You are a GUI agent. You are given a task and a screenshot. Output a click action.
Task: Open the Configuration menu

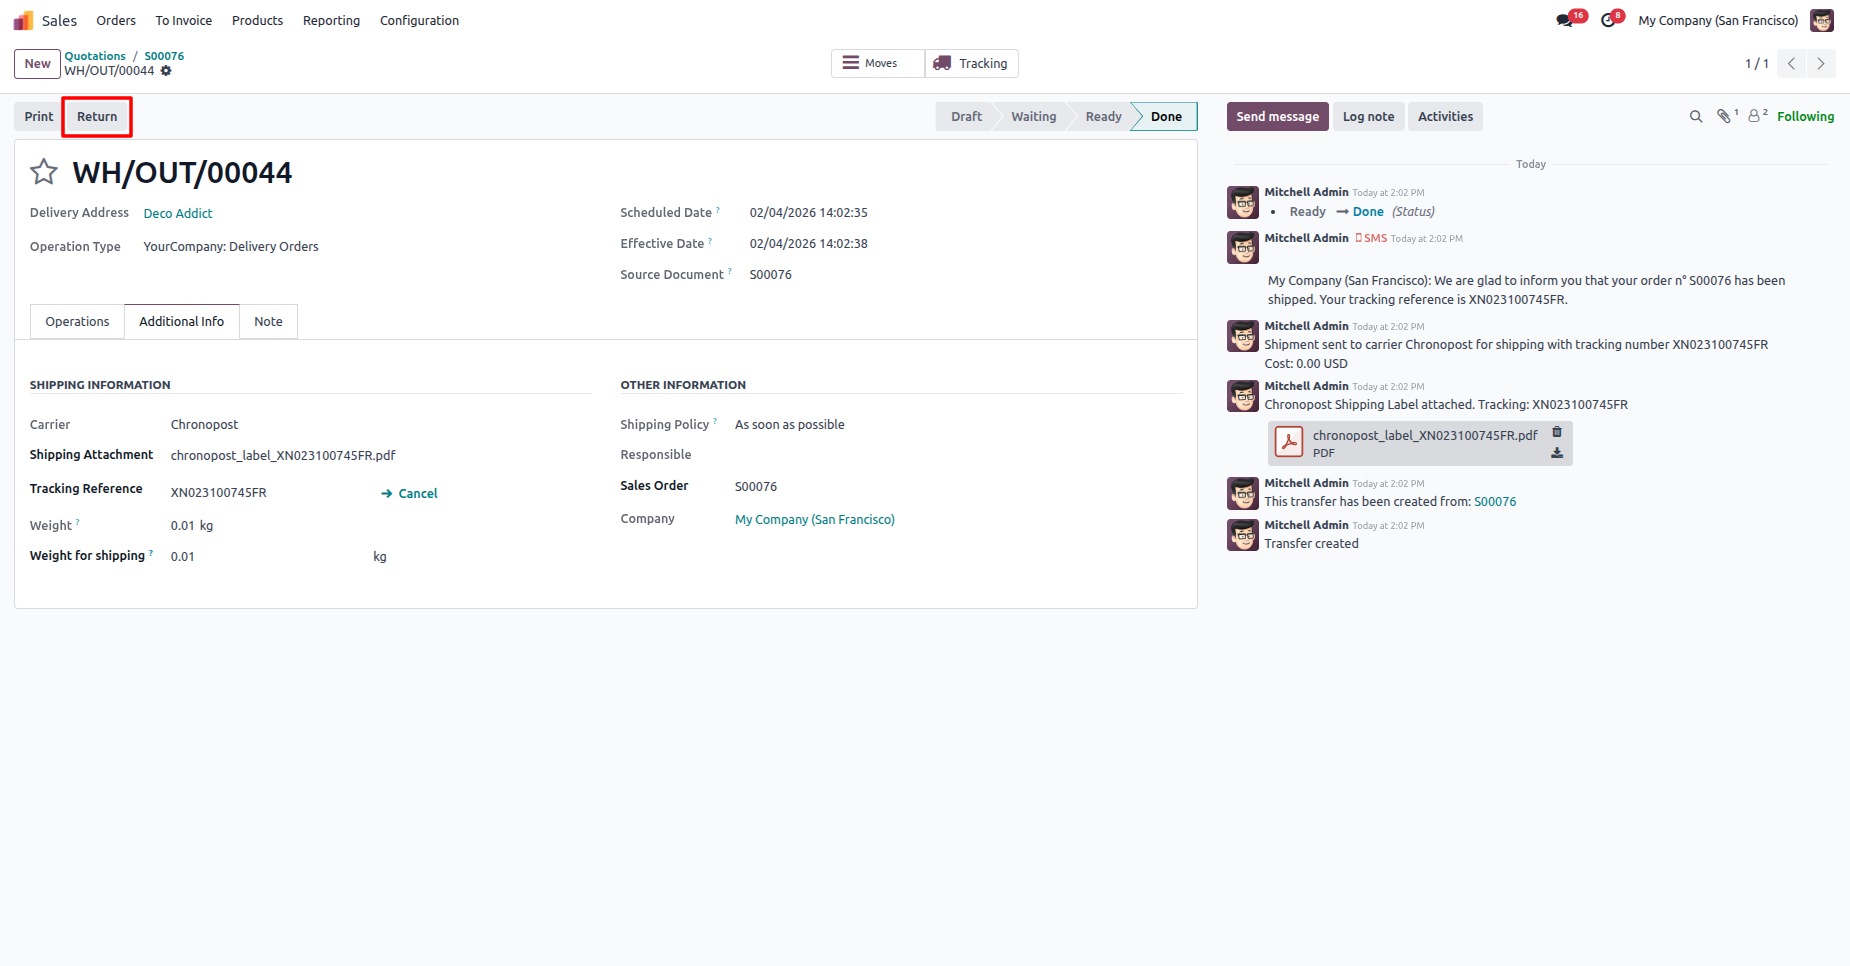tap(419, 20)
